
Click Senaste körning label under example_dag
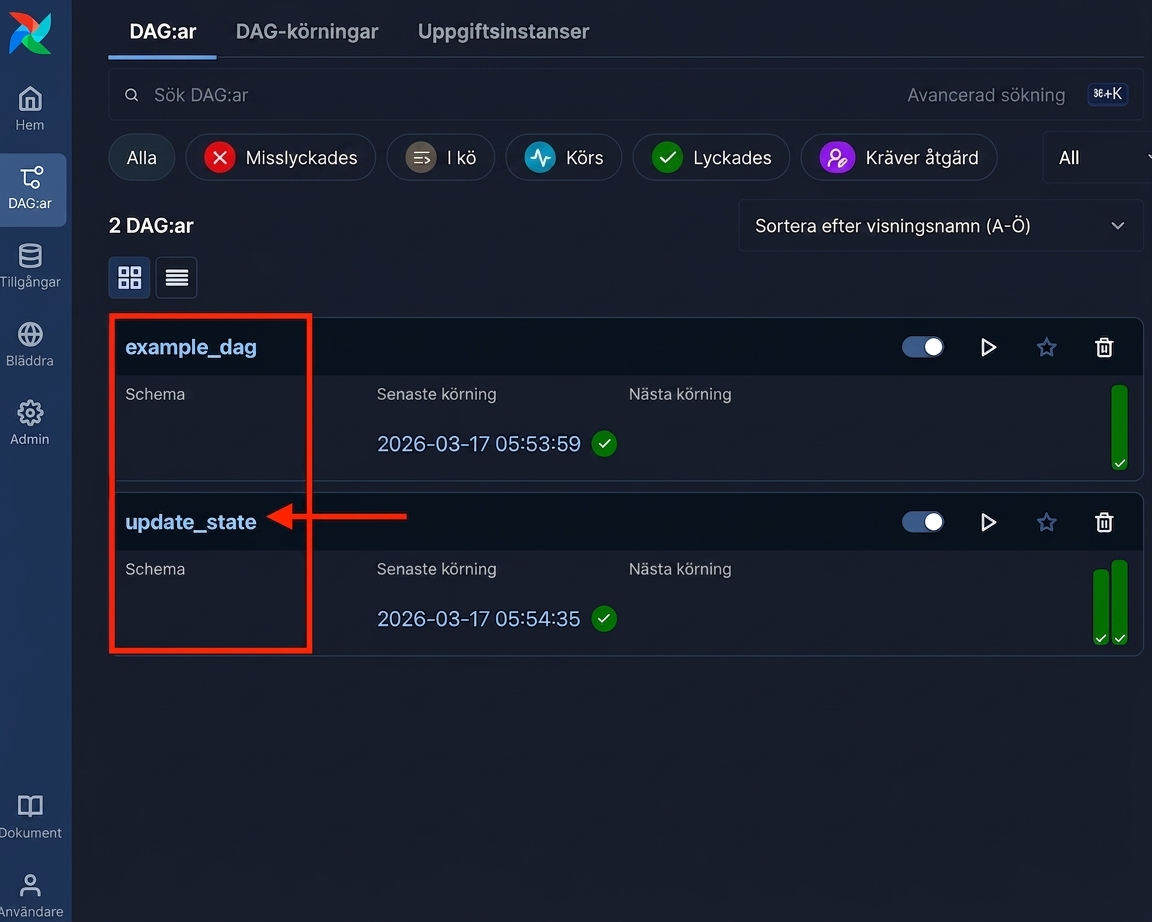(436, 395)
